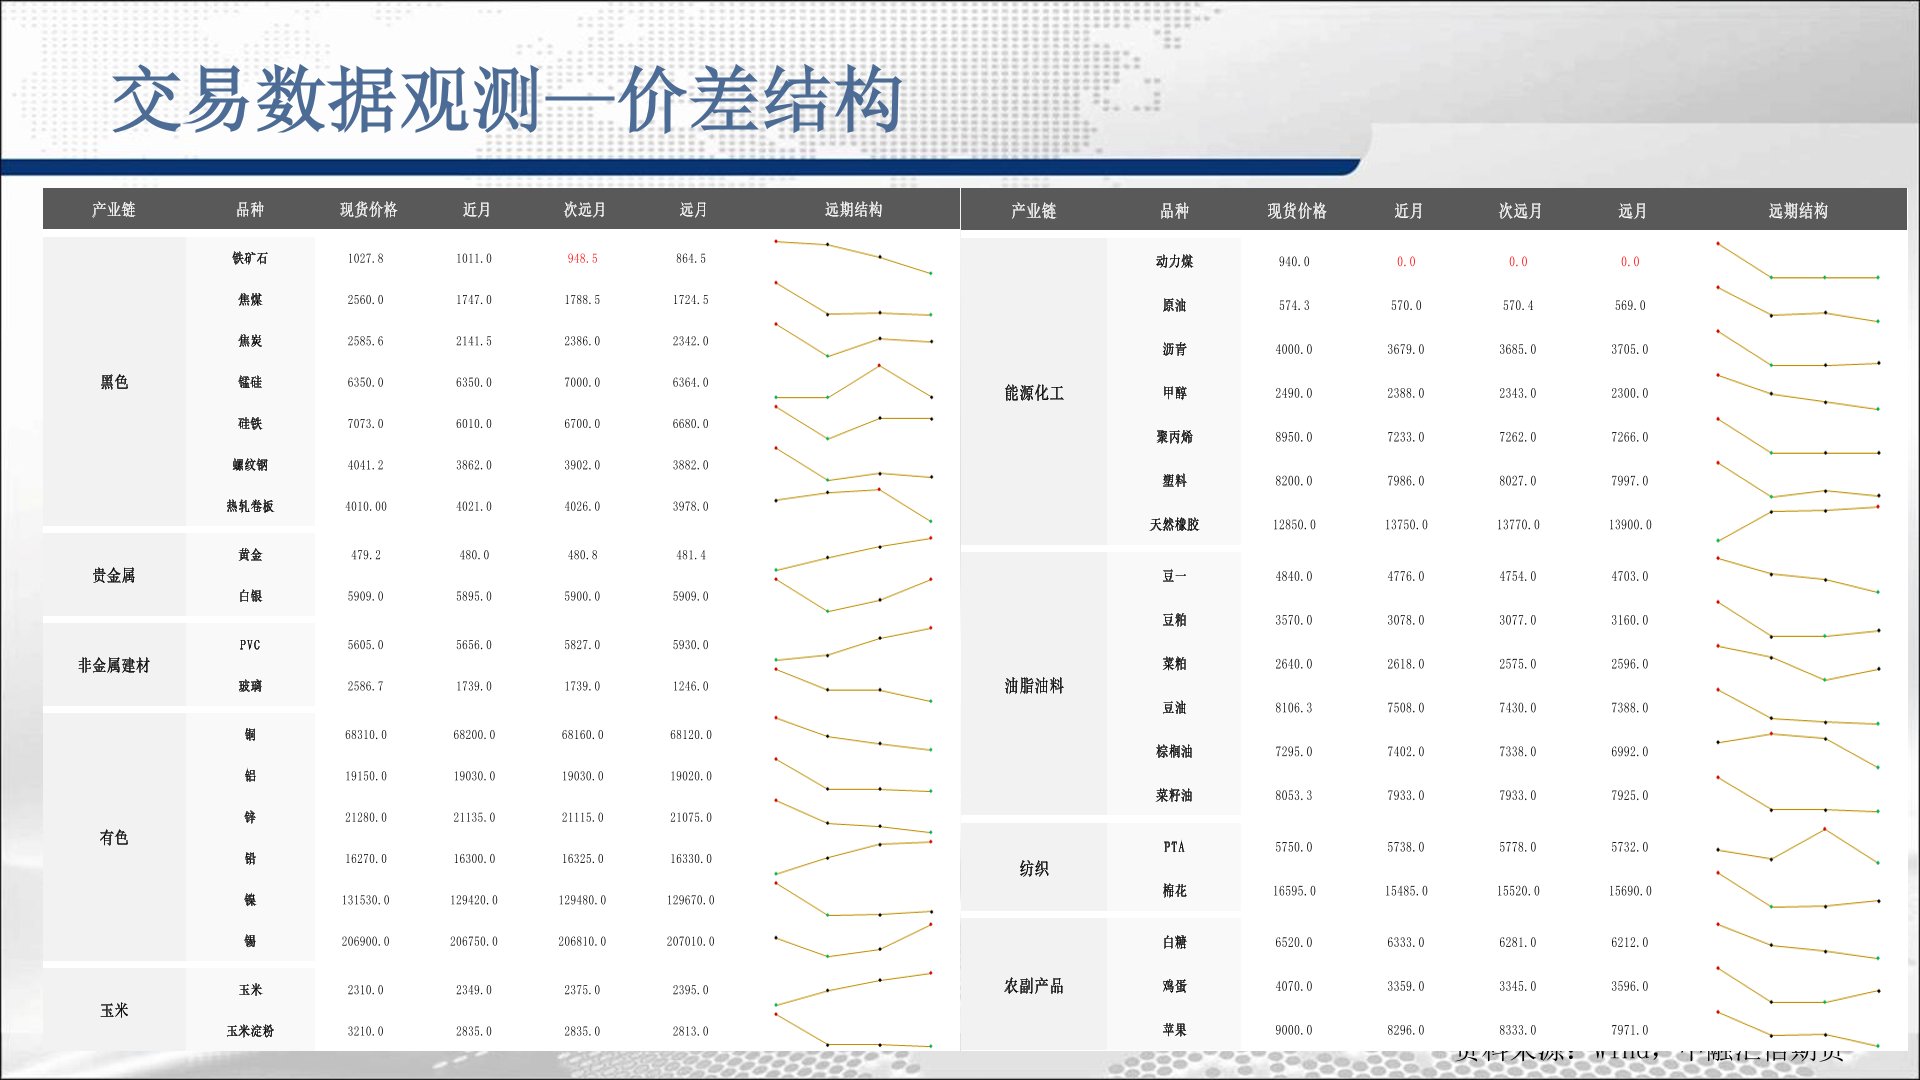Click the 玉米淀粉 row label
This screenshot has width=1920, height=1080.
250,1031
